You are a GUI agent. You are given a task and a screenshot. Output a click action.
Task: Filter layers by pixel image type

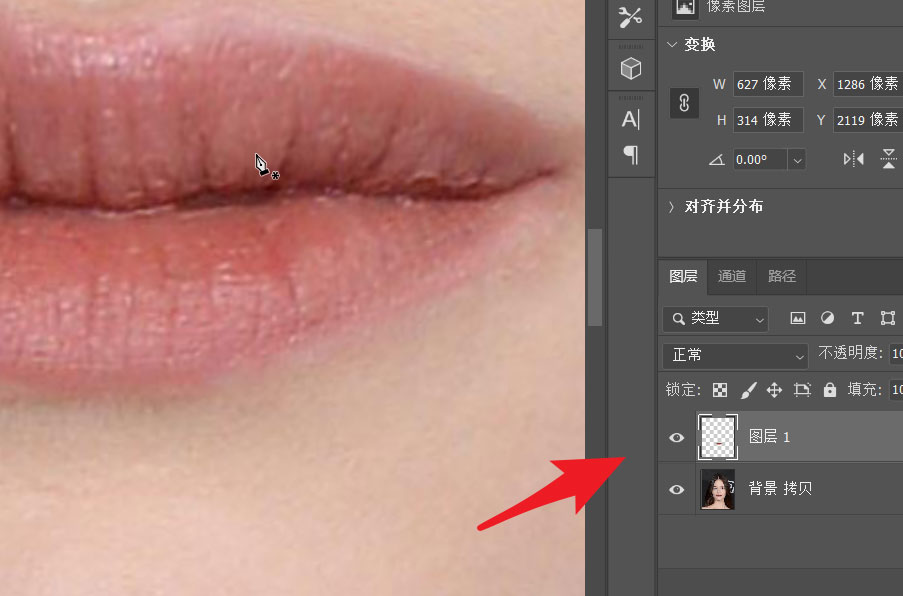[x=798, y=318]
